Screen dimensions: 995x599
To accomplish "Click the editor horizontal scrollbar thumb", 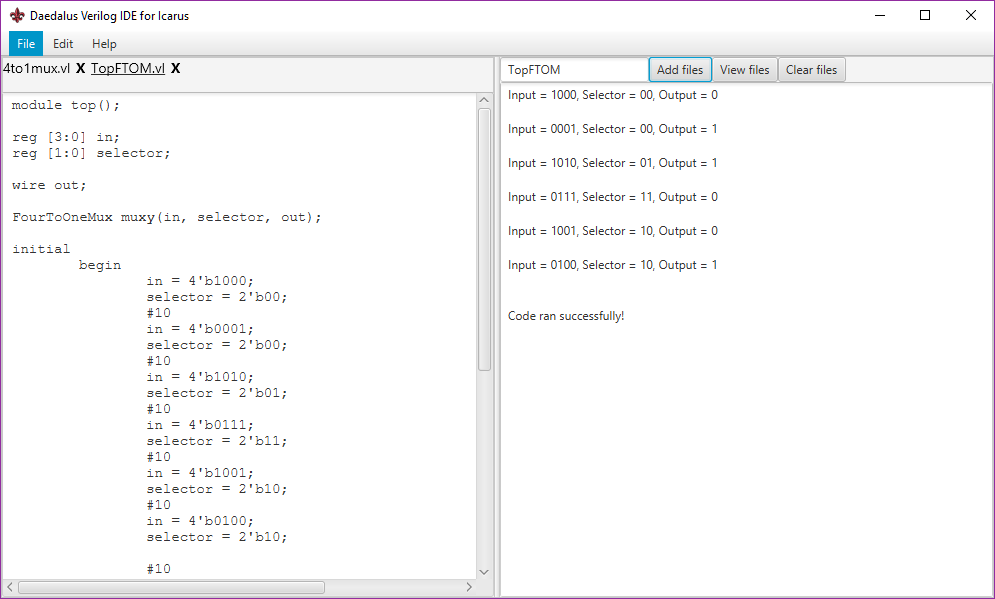I will [171, 588].
